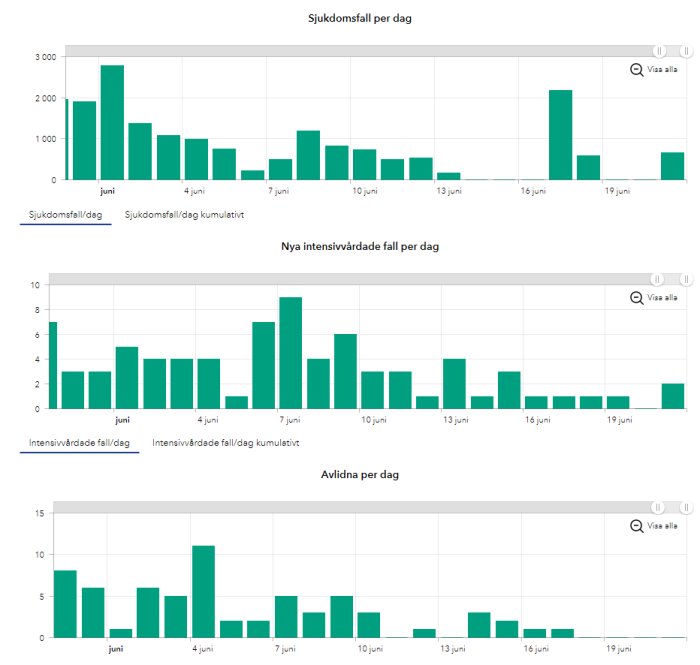Image resolution: width=700 pixels, height=665 pixels.
Task: Switch to Sjukdomsfall/dag kumulativt tab
Action: point(184,215)
